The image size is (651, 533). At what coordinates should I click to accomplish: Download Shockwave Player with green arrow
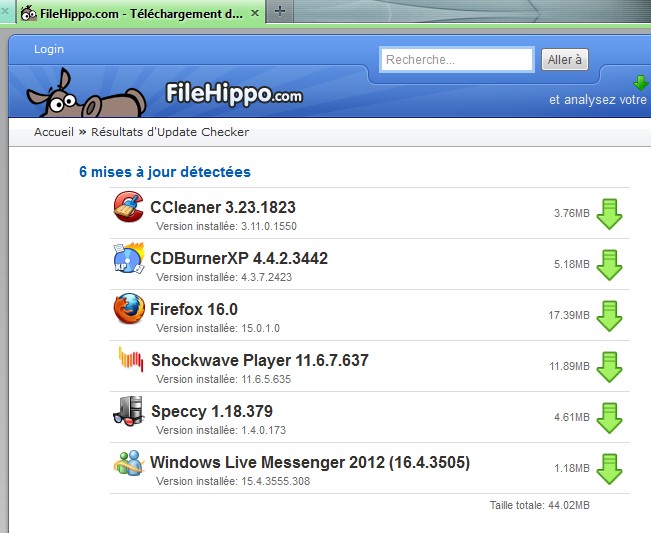609,367
